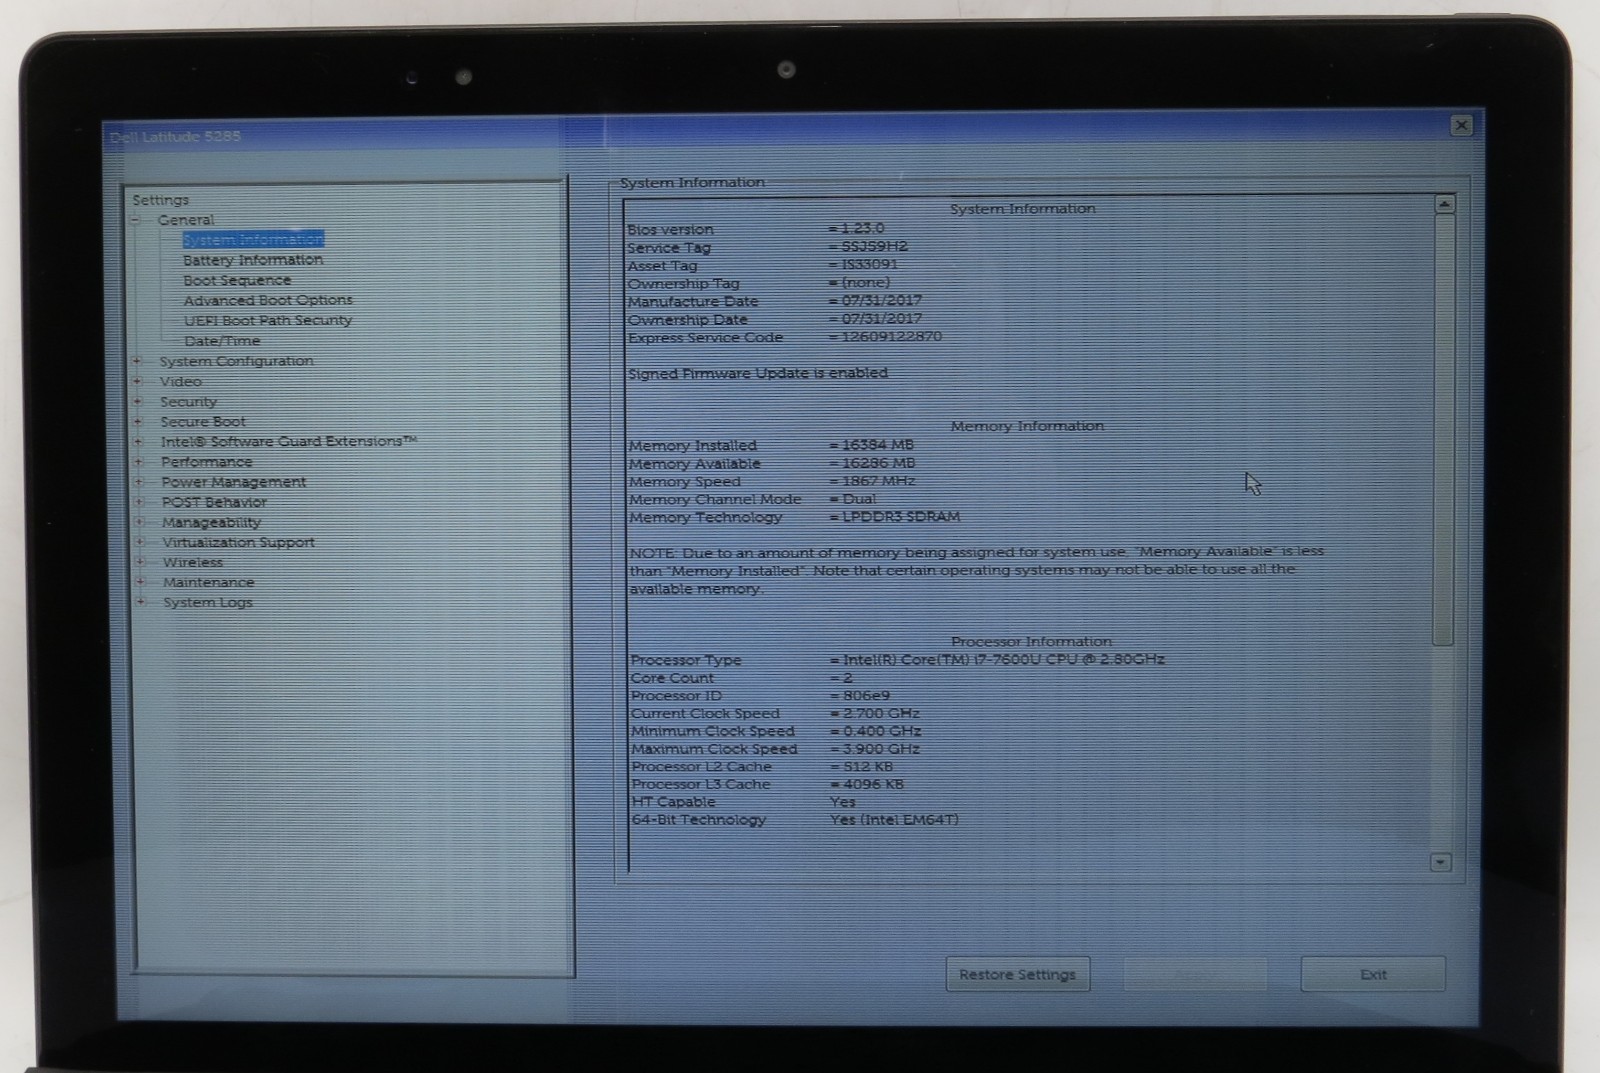Click the 64-Bit Technology row
Image resolution: width=1600 pixels, height=1073 pixels.
(x=795, y=820)
